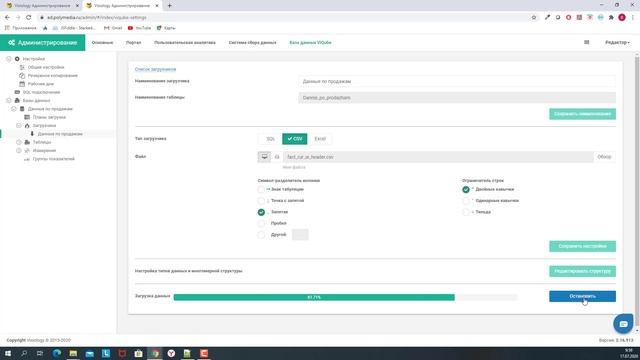Click the Базы данных icon in tree
This screenshot has height=360, width=640.
[x=17, y=100]
